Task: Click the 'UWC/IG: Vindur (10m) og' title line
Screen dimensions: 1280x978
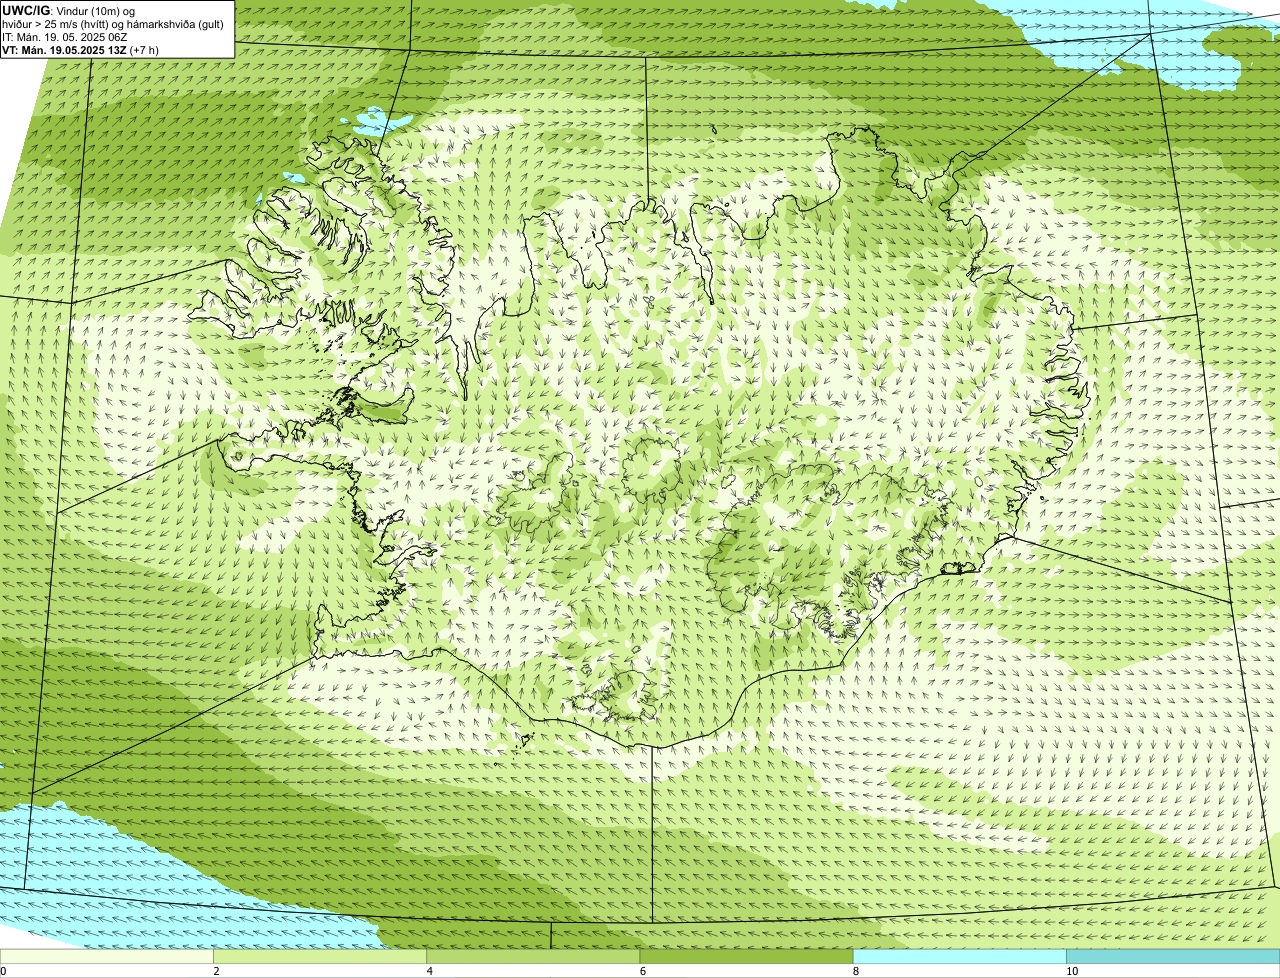Action: tap(68, 11)
